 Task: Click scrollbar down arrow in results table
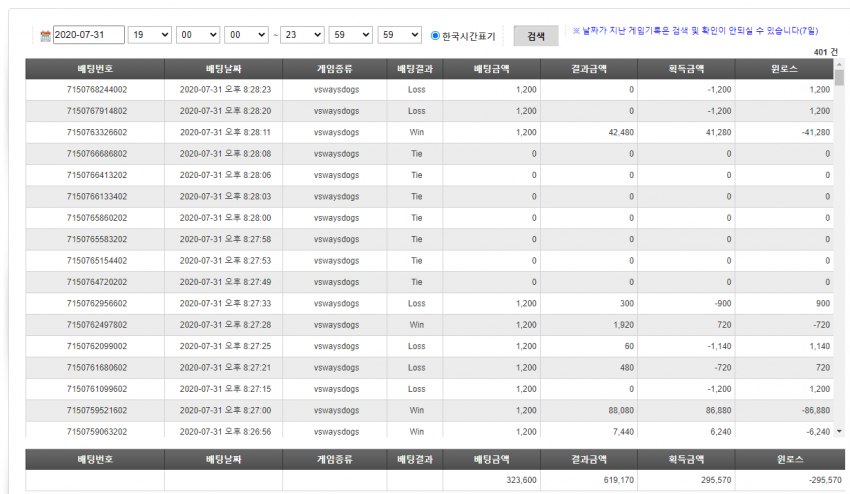839,432
